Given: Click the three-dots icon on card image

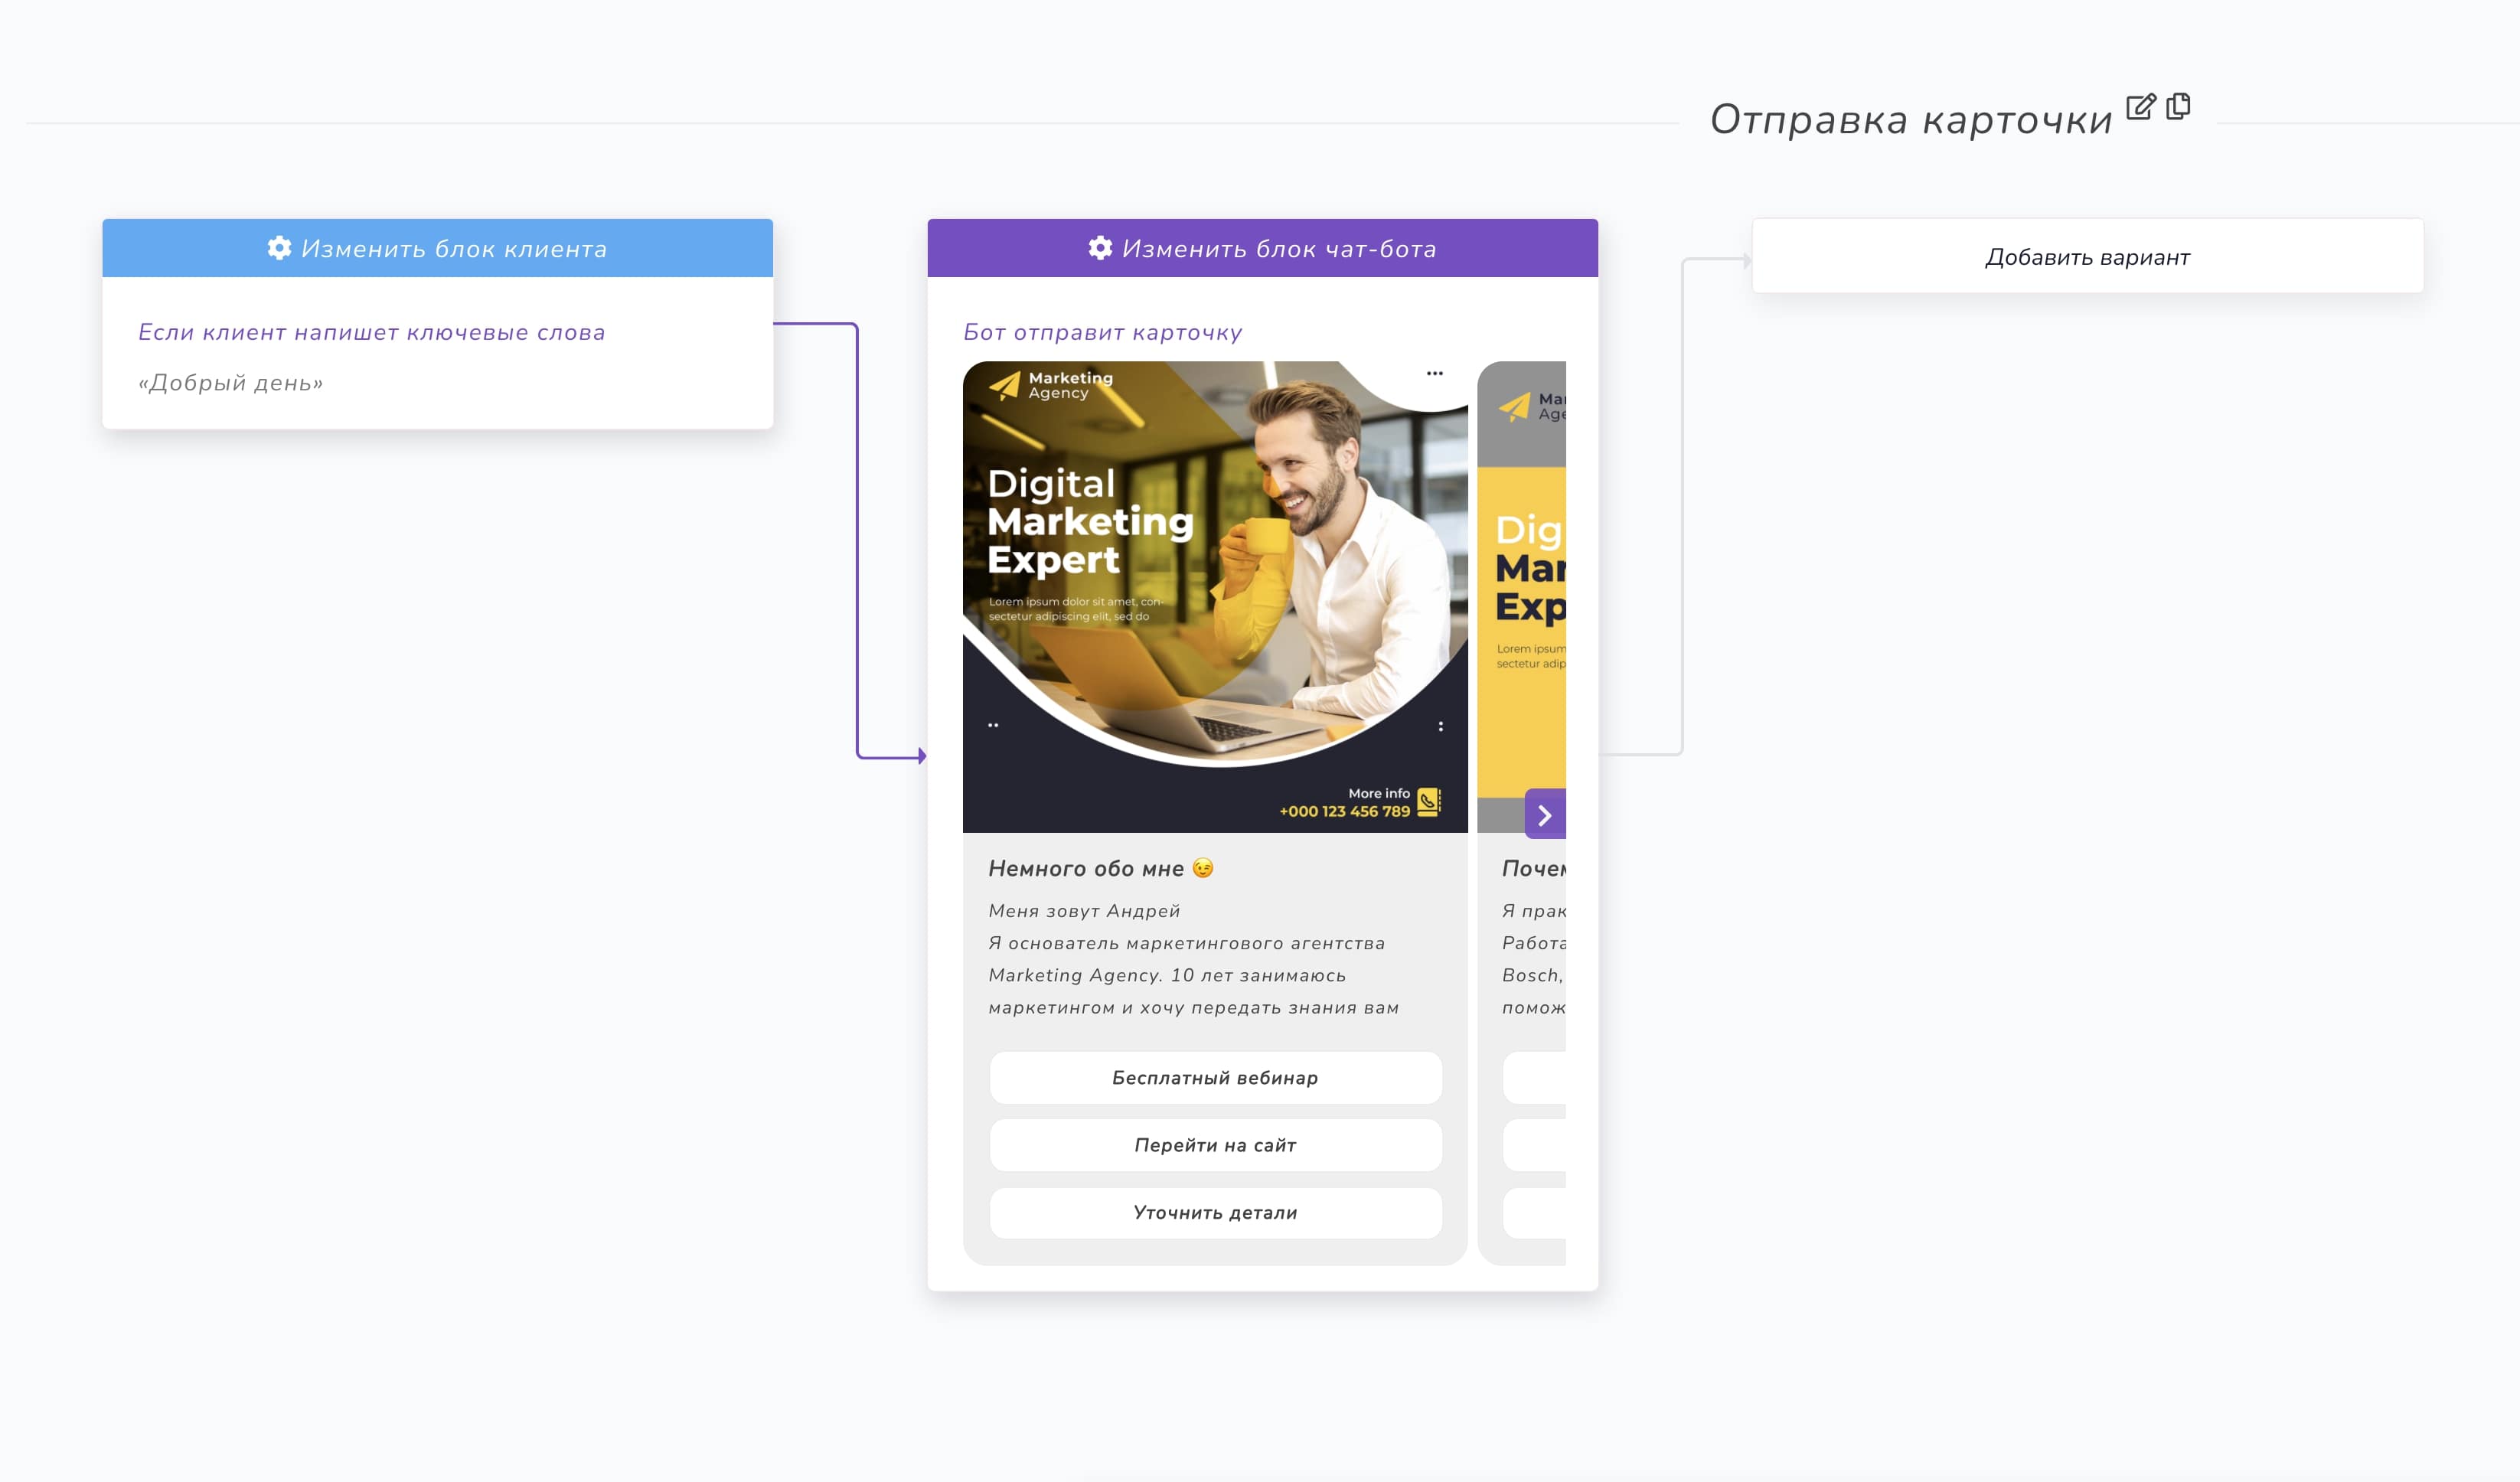Looking at the screenshot, I should click(1434, 374).
